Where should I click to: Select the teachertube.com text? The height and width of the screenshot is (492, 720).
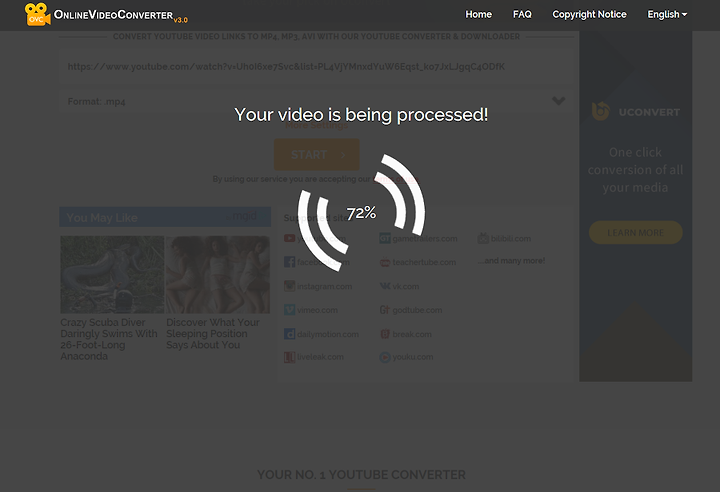pos(424,262)
